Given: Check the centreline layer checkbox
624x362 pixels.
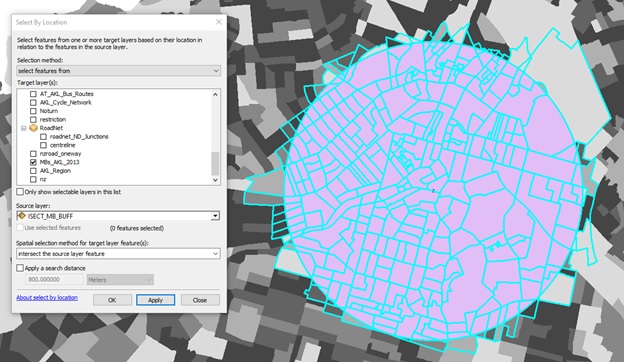Looking at the screenshot, I should click(x=43, y=145).
